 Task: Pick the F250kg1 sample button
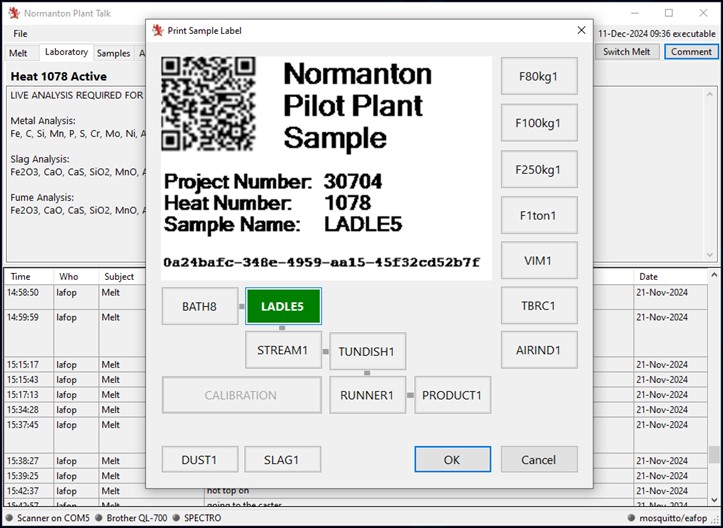(x=539, y=169)
